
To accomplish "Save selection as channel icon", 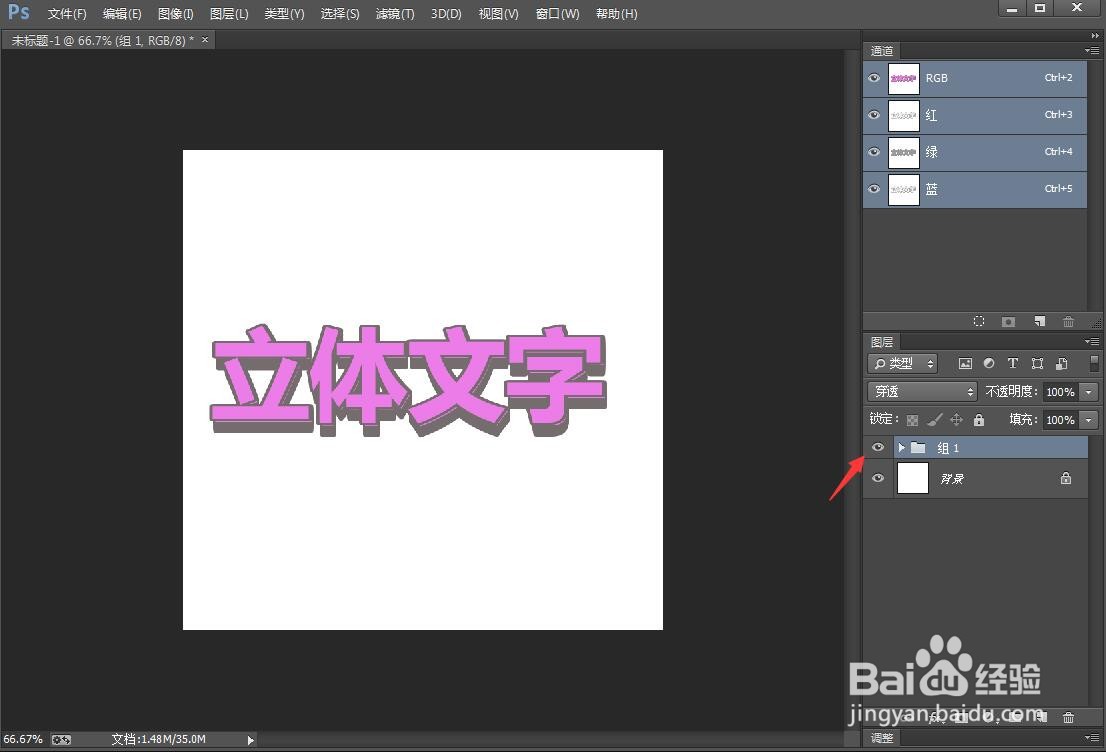I will (x=1009, y=322).
